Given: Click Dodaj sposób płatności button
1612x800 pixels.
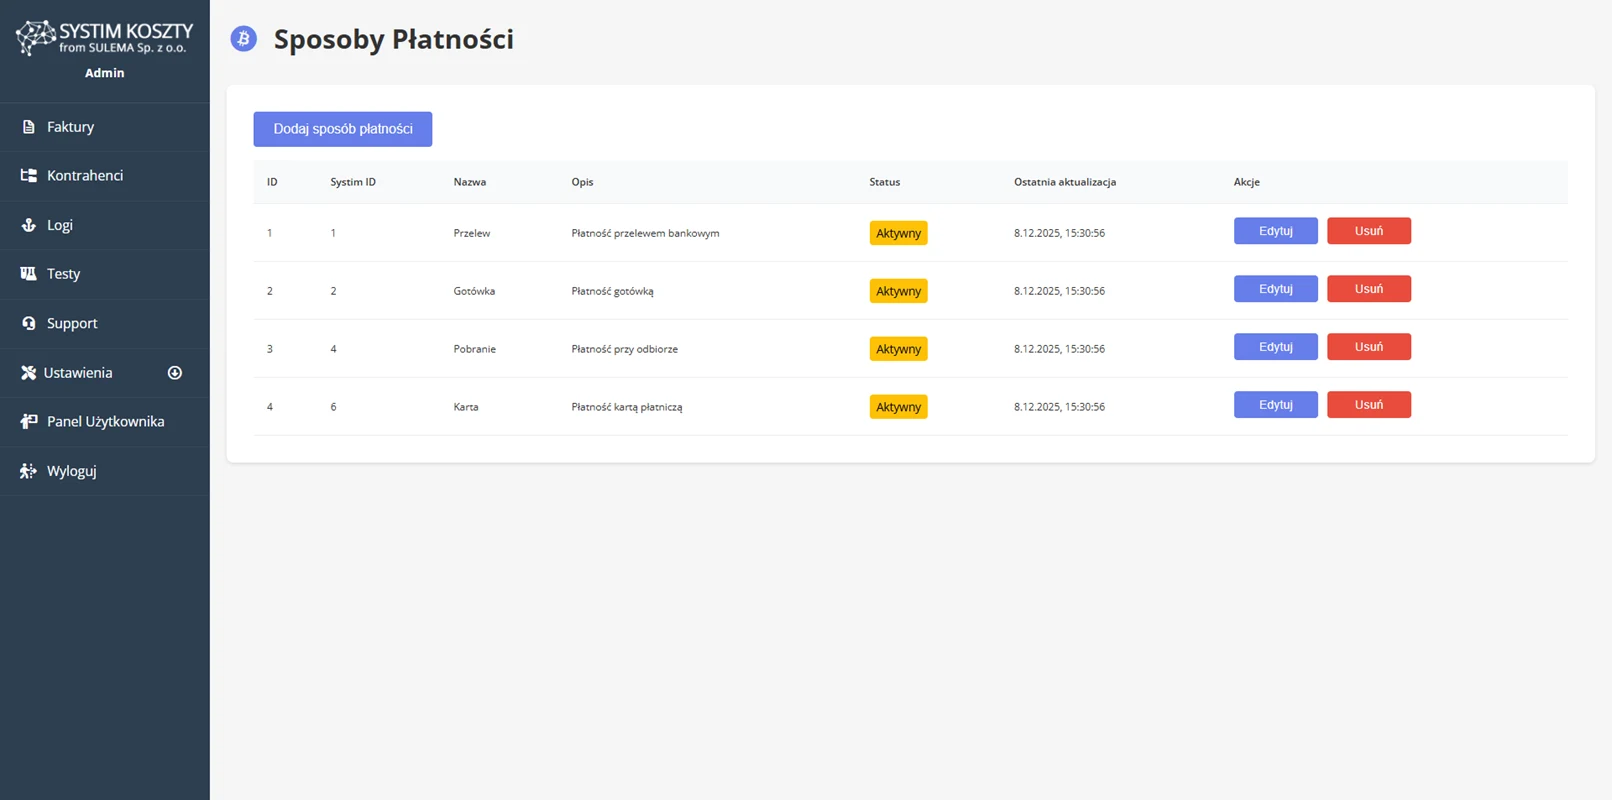Looking at the screenshot, I should 343,129.
